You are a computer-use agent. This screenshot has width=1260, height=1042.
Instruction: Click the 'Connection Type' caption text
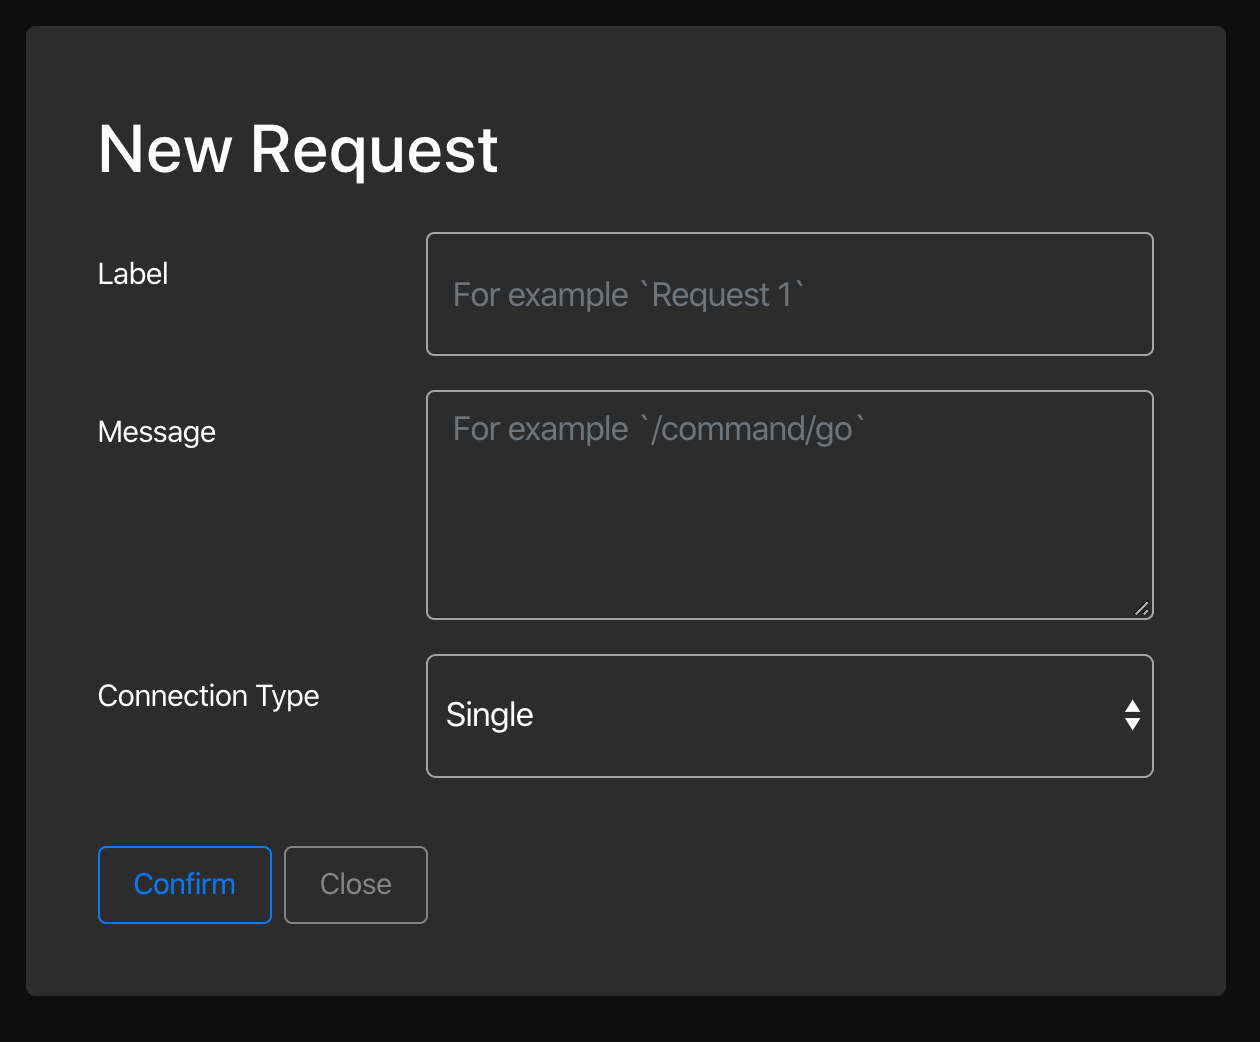(x=208, y=696)
